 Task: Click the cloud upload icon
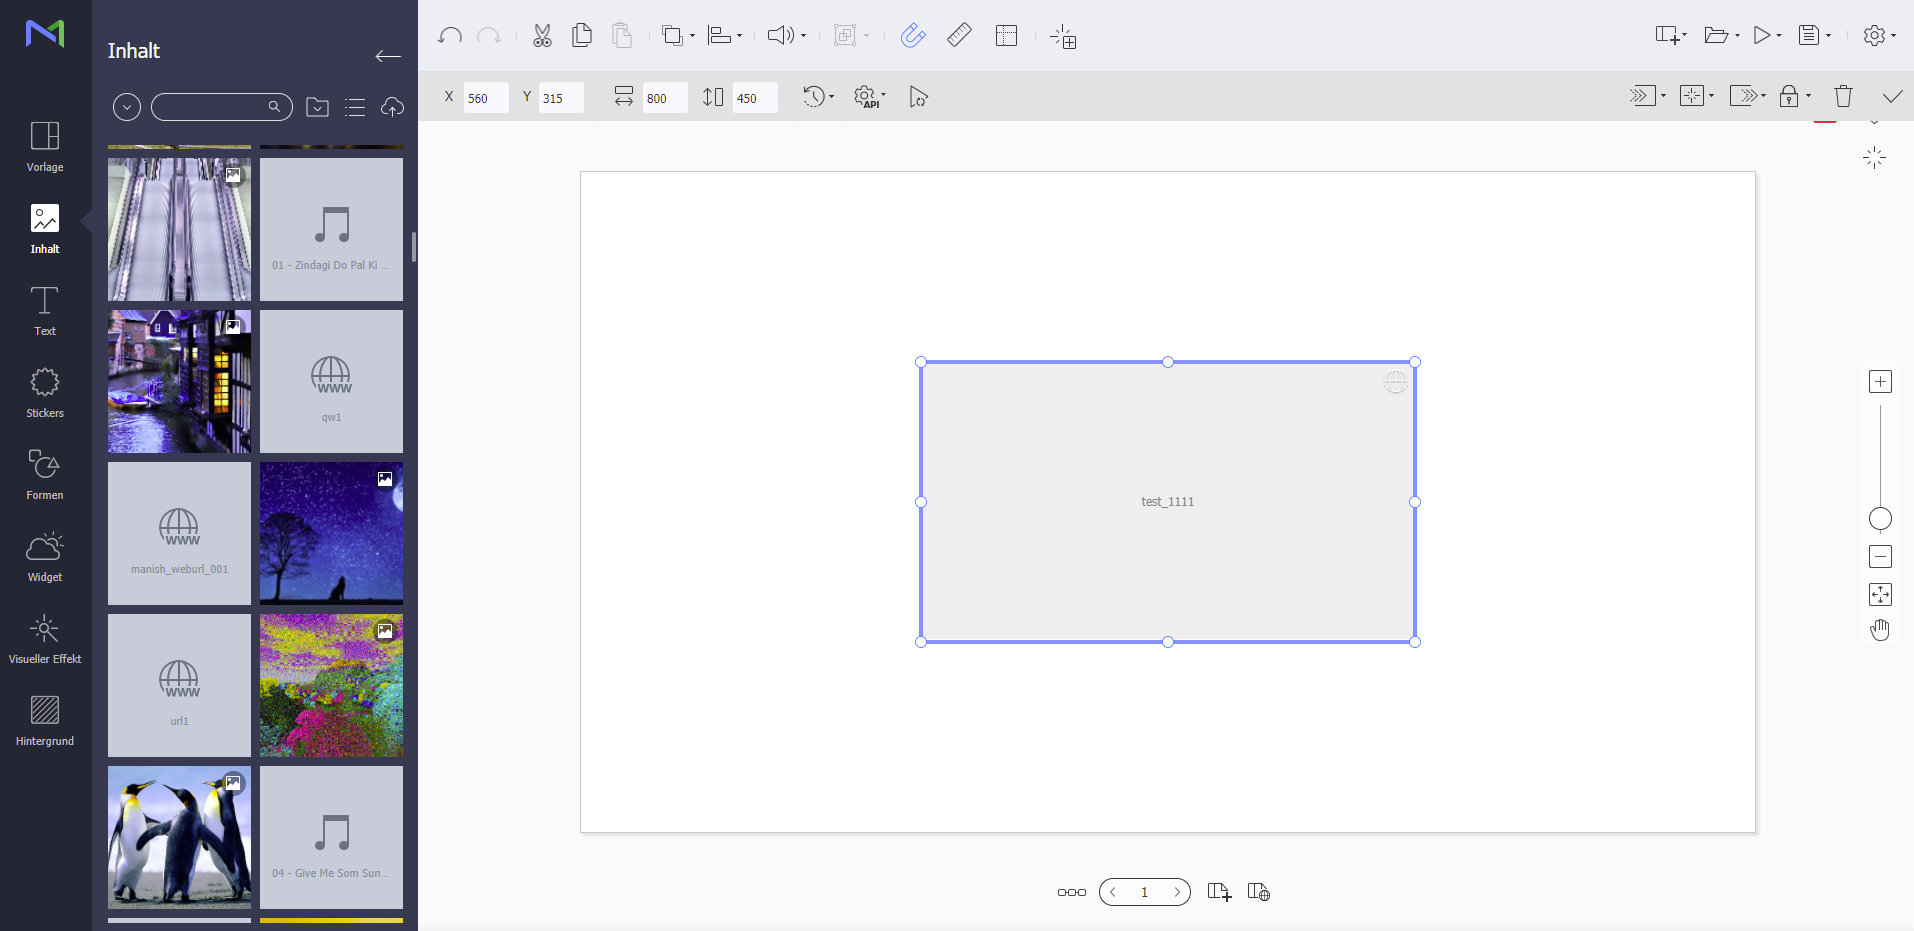tap(392, 107)
